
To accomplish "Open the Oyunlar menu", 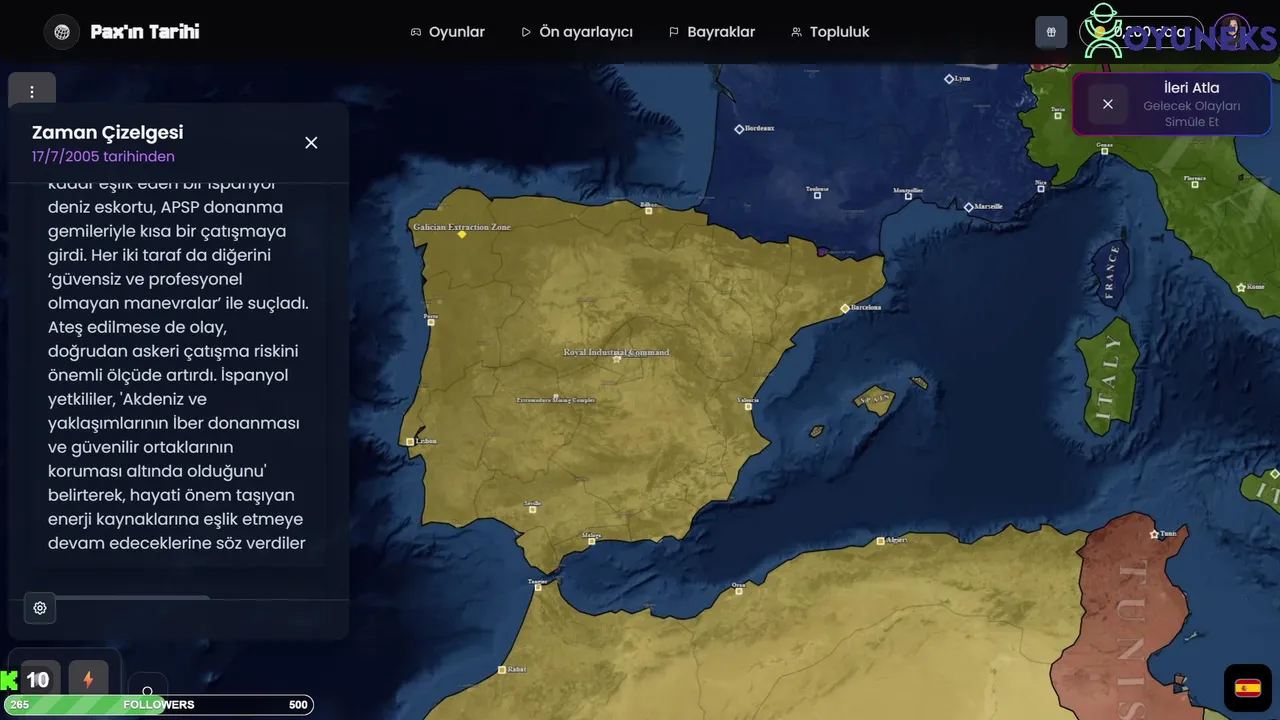I will 447,32.
